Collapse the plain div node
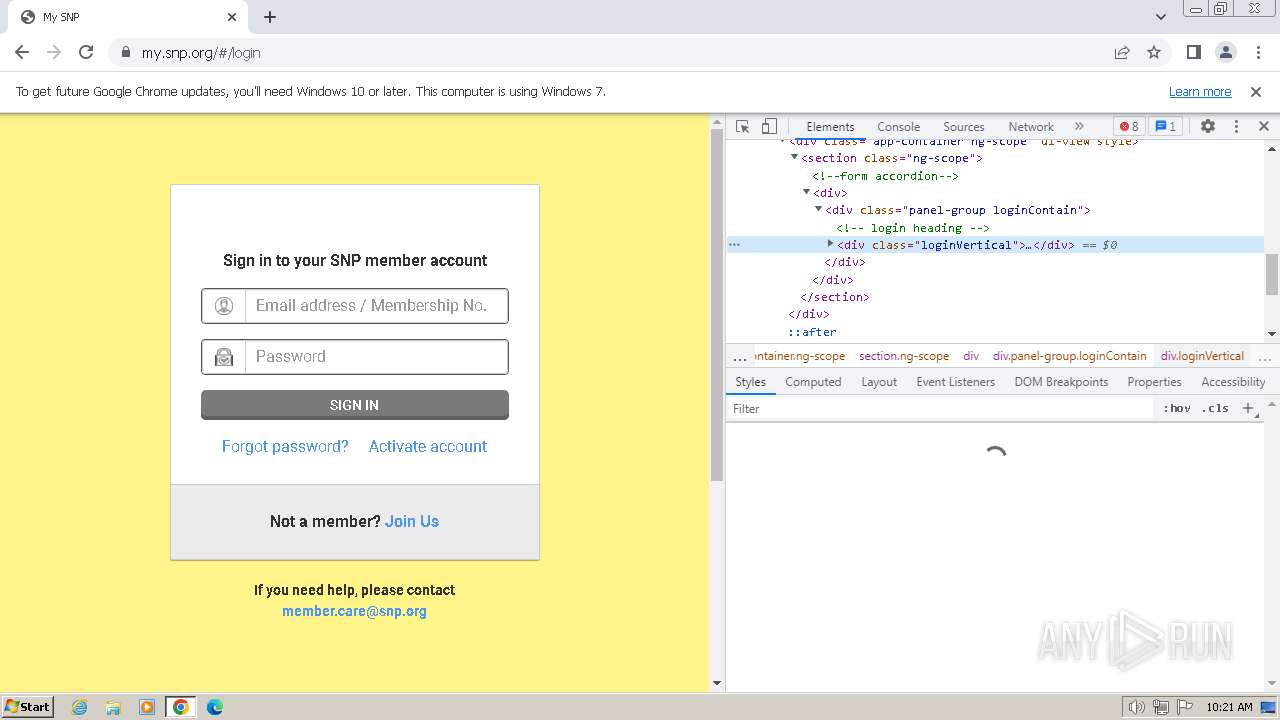 click(807, 193)
